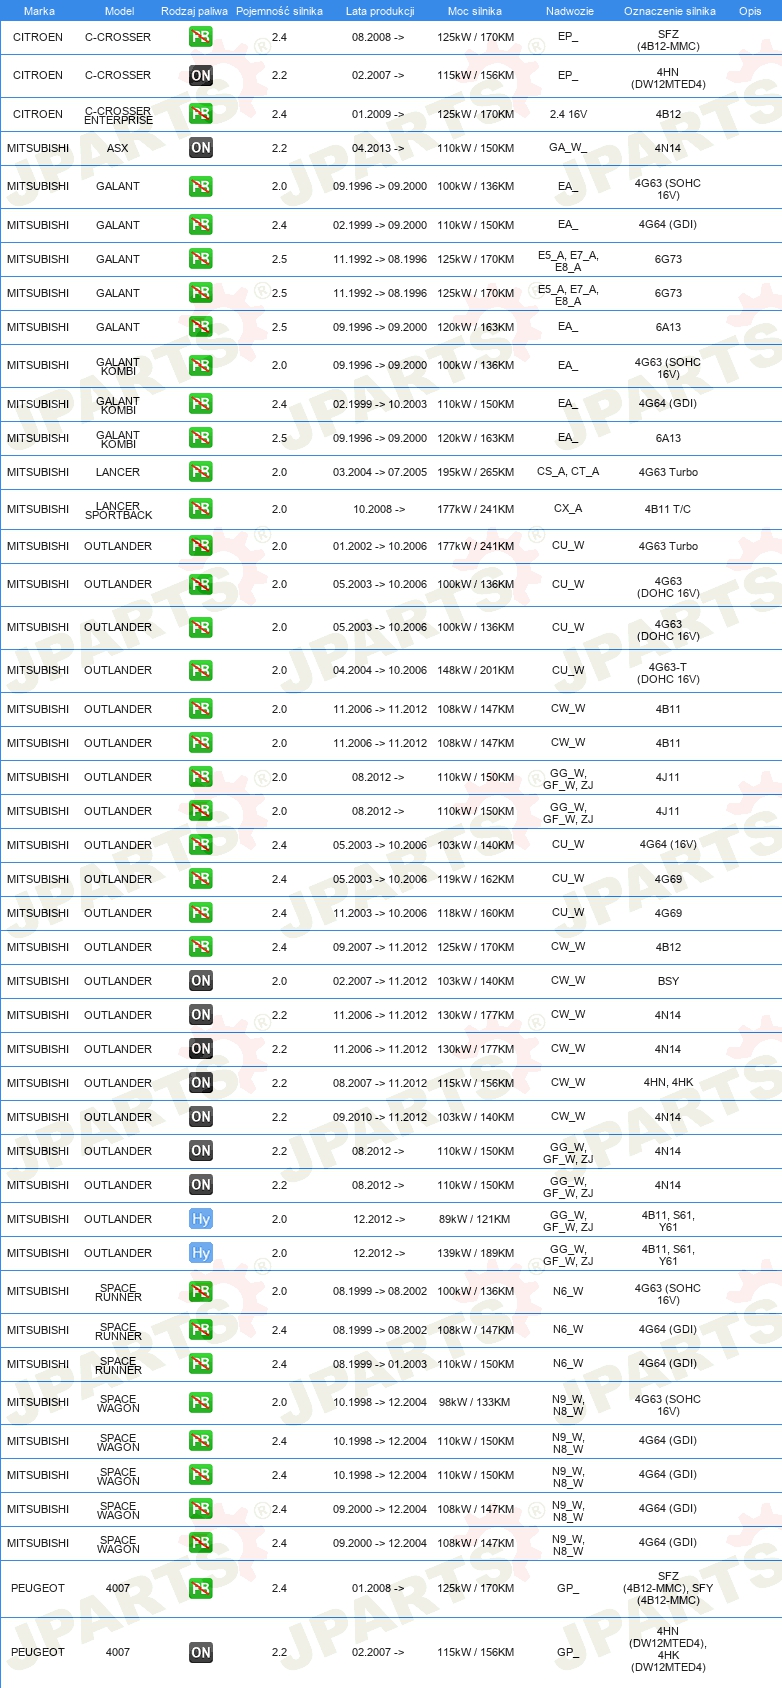Click the GA_W_ body code cell
This screenshot has width=782, height=1688.
[568, 148]
